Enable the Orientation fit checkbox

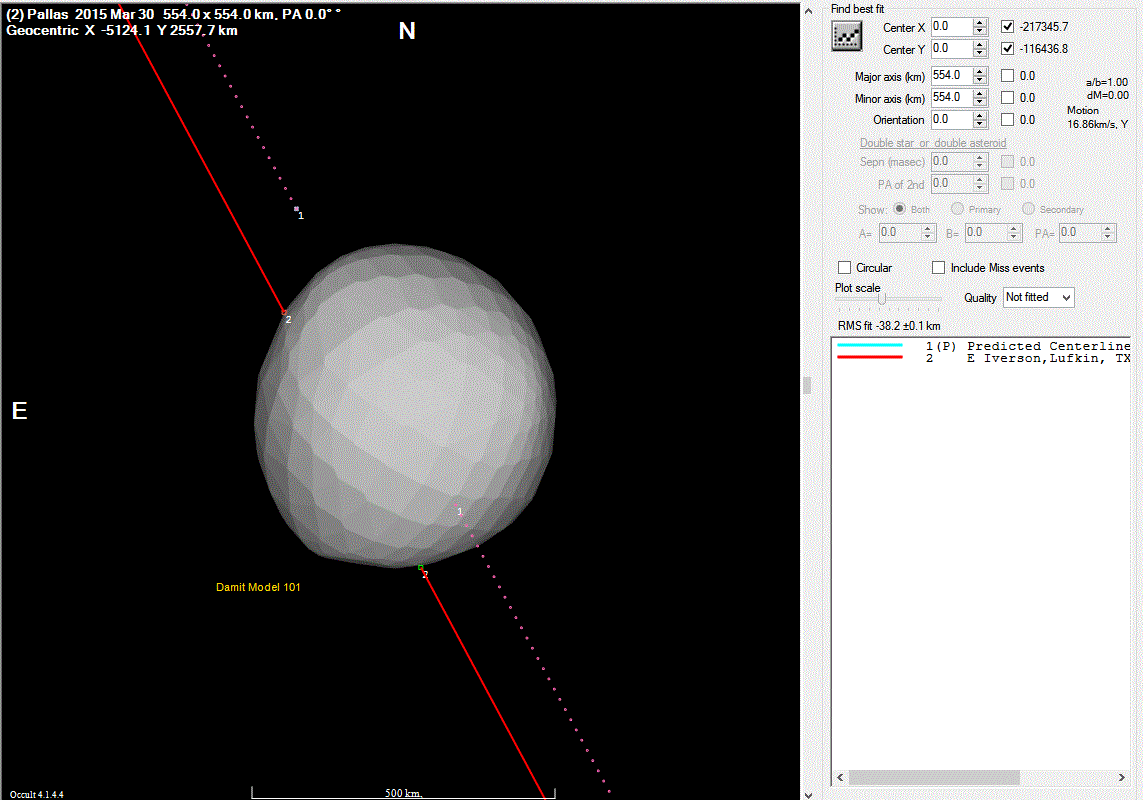coord(1007,120)
